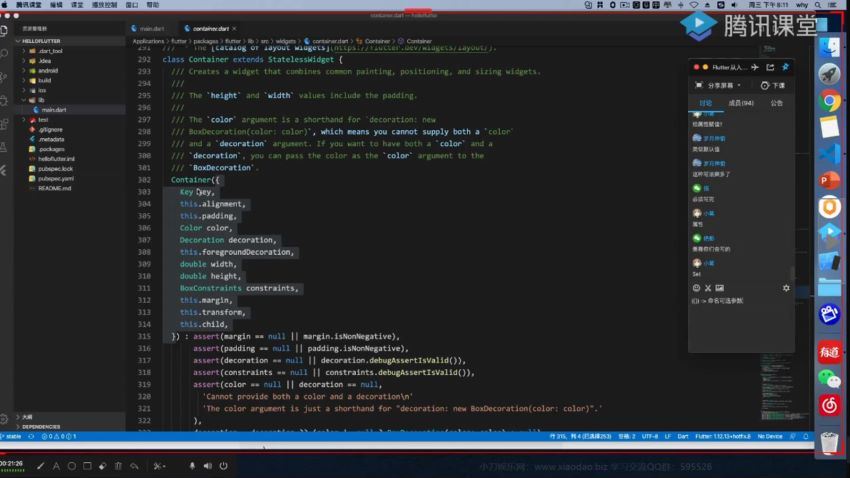
Task: Open Chrome from the dock
Action: [x=829, y=101]
